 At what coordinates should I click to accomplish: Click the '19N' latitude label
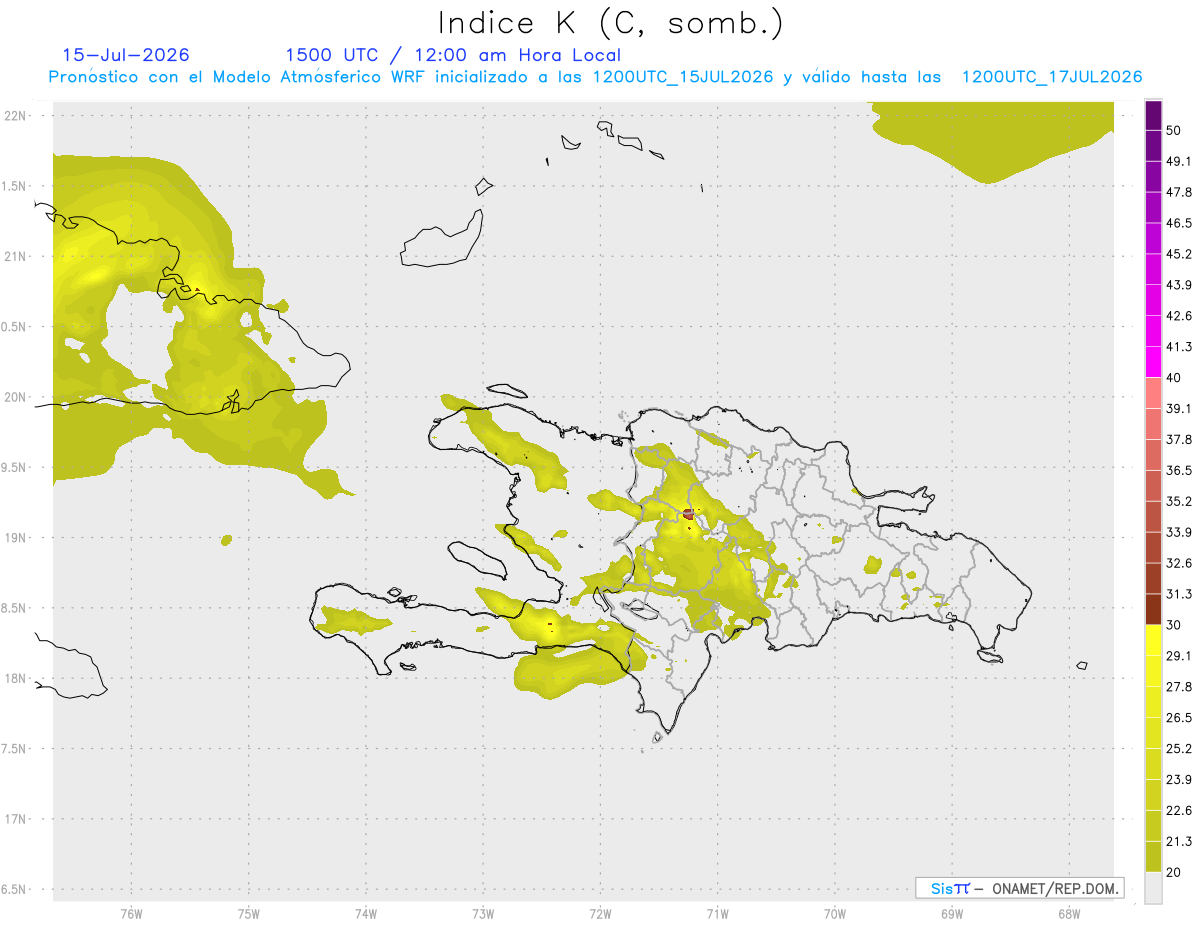17,538
